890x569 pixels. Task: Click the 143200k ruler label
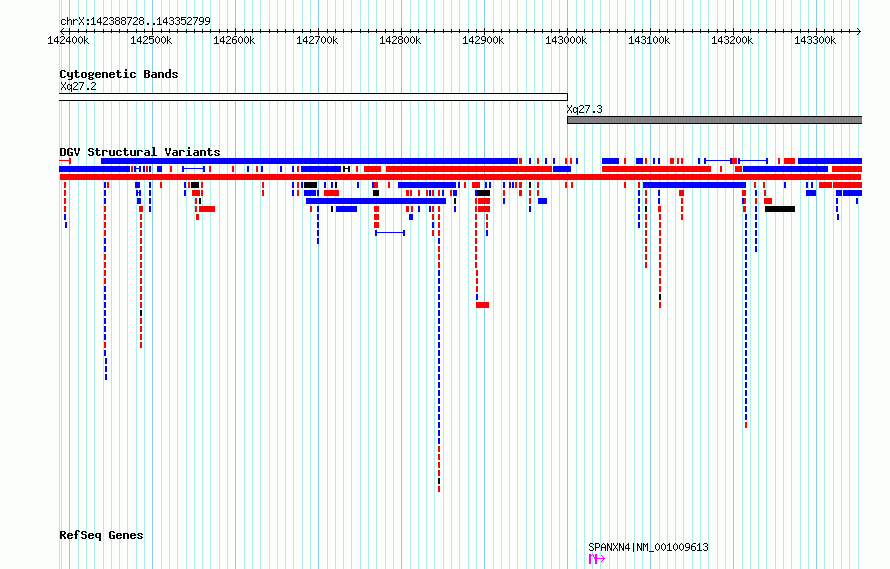point(732,40)
